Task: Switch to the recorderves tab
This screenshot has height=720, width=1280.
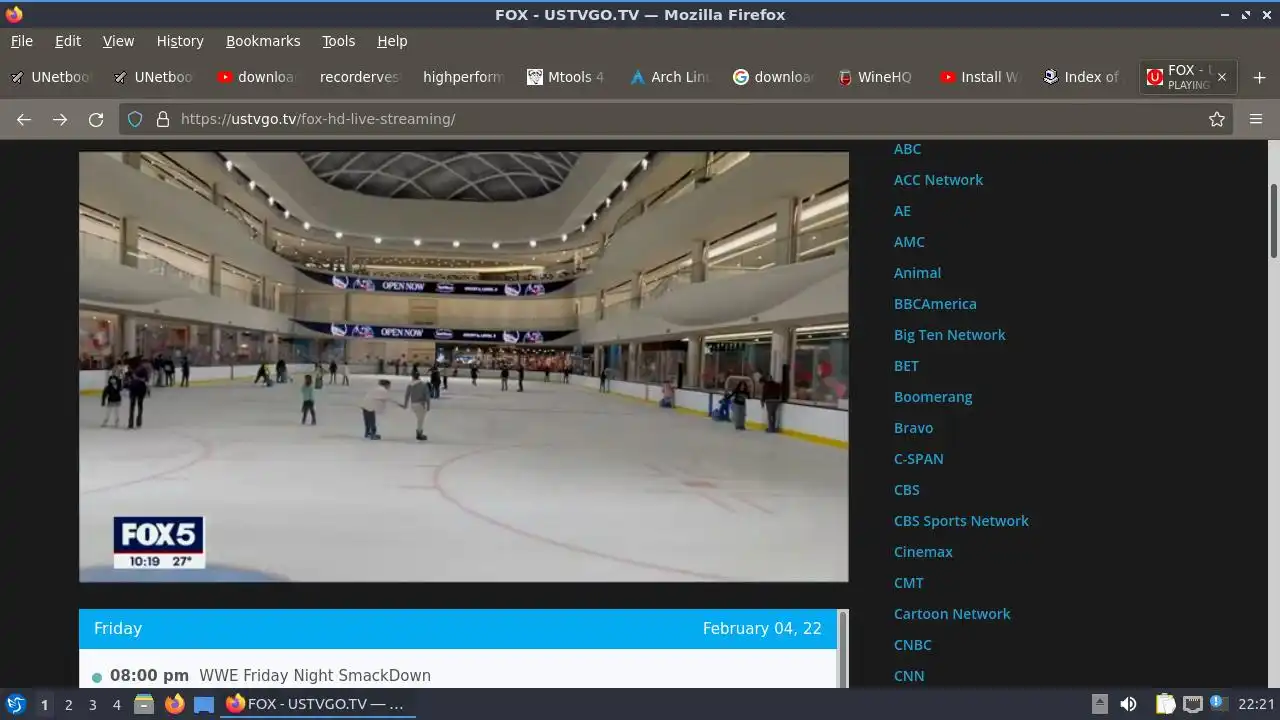Action: click(360, 77)
